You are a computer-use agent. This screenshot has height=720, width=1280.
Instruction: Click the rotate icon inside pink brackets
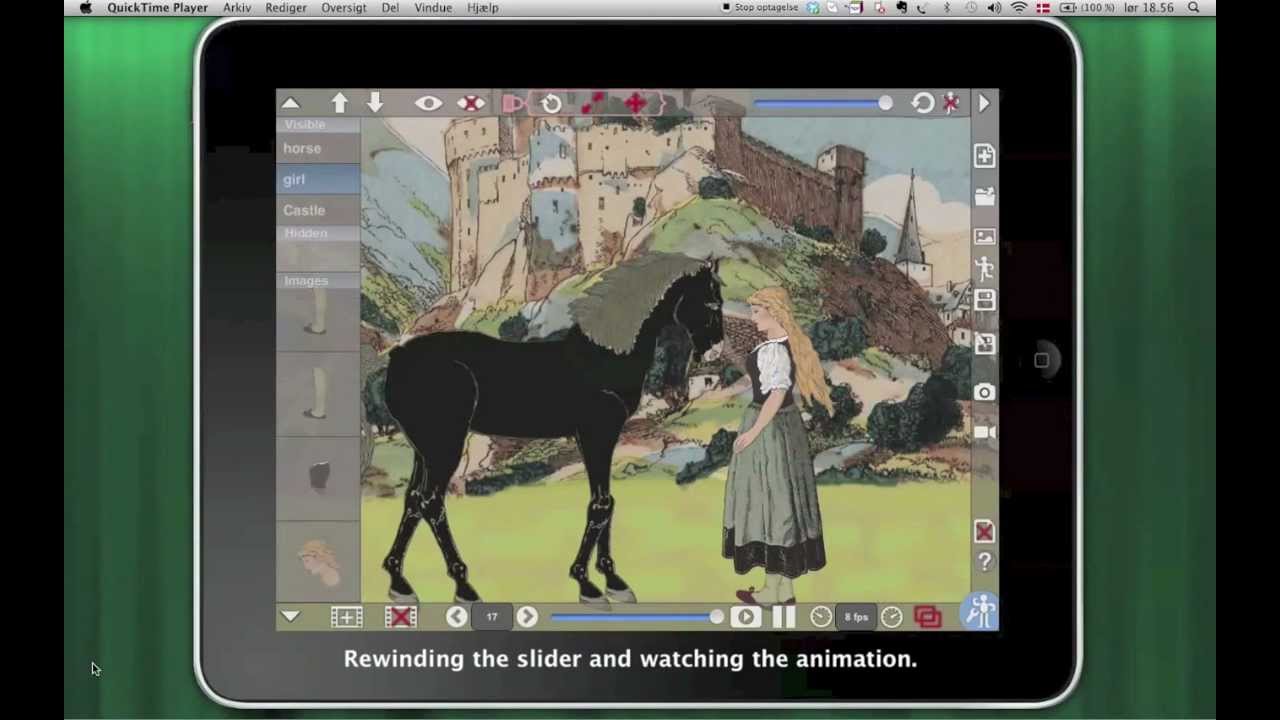click(551, 103)
